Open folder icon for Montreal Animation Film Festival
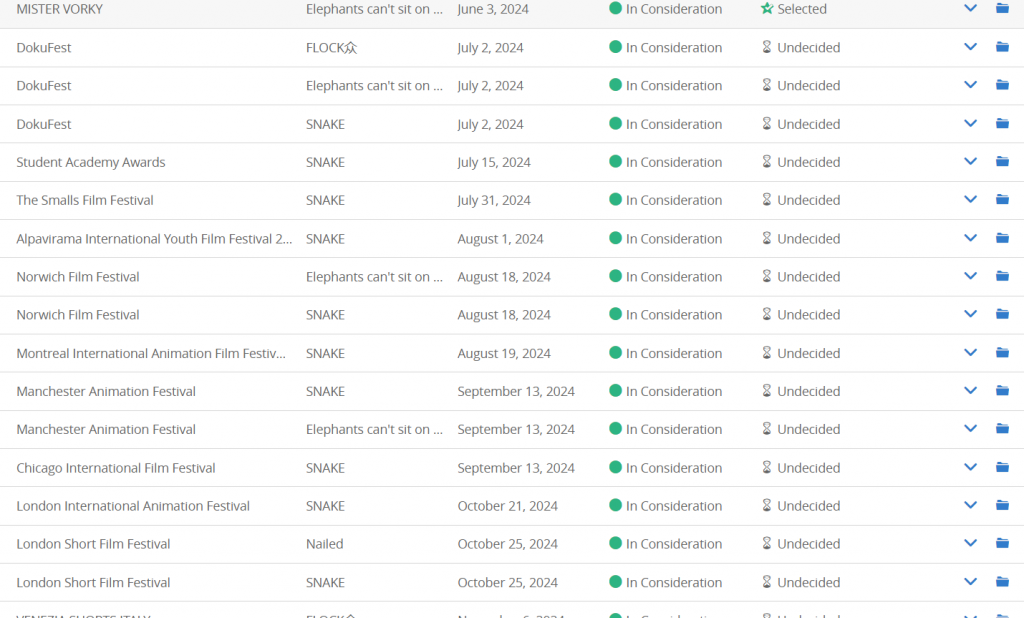 tap(1002, 352)
